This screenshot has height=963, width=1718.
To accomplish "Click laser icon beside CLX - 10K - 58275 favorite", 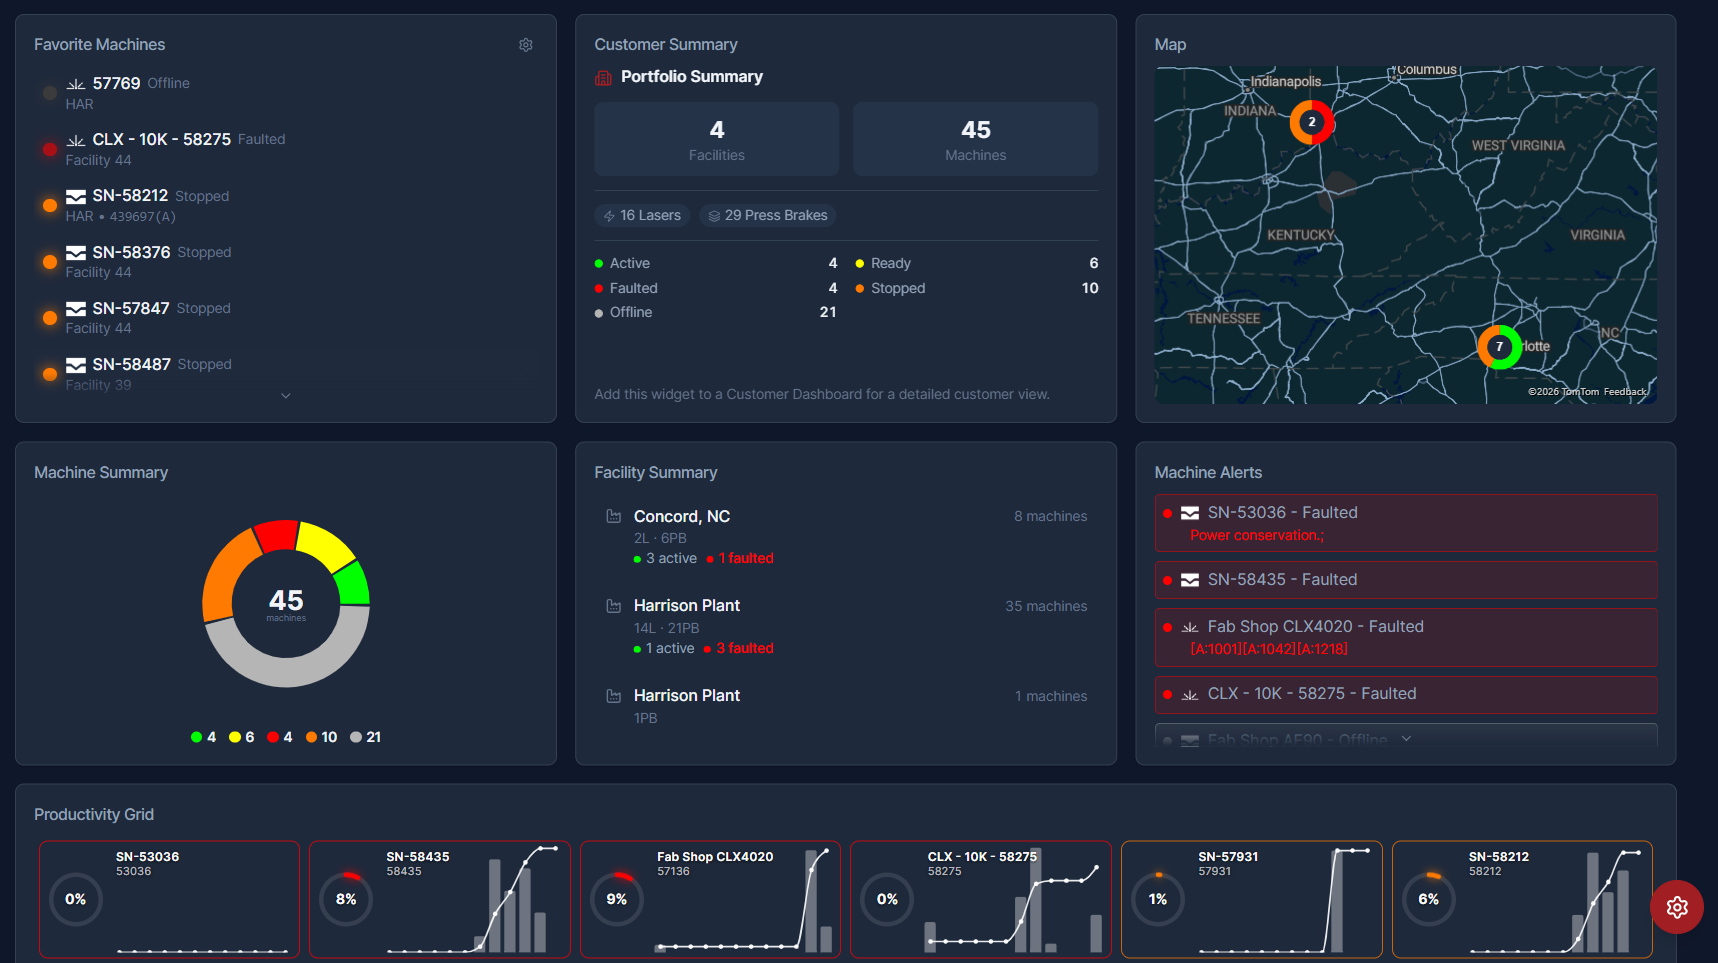I will (x=75, y=140).
